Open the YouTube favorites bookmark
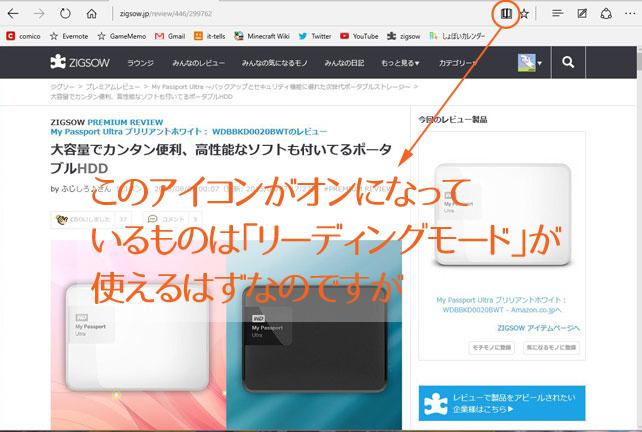The width and height of the screenshot is (642, 432). (359, 36)
